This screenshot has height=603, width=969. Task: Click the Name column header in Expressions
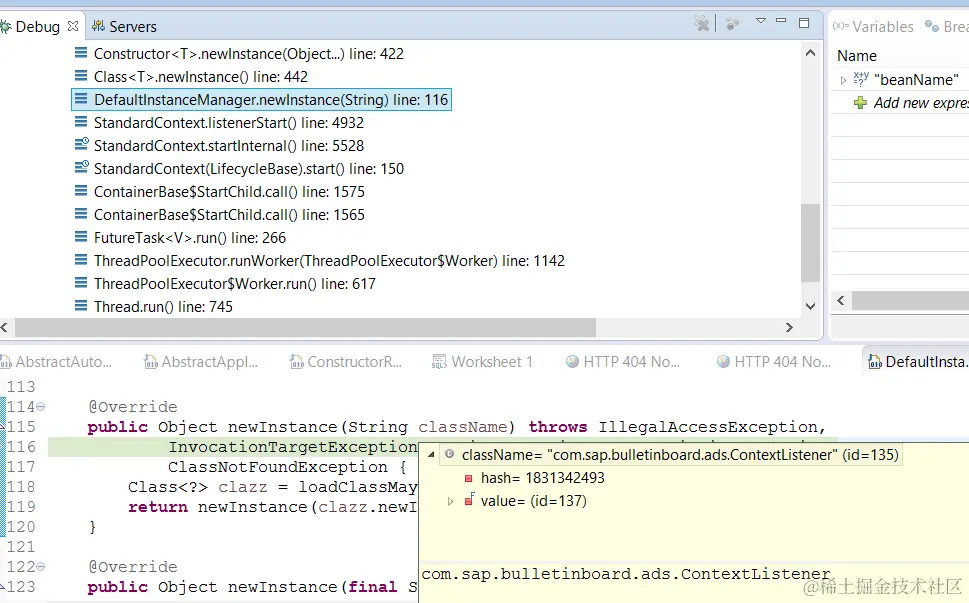tap(857, 56)
